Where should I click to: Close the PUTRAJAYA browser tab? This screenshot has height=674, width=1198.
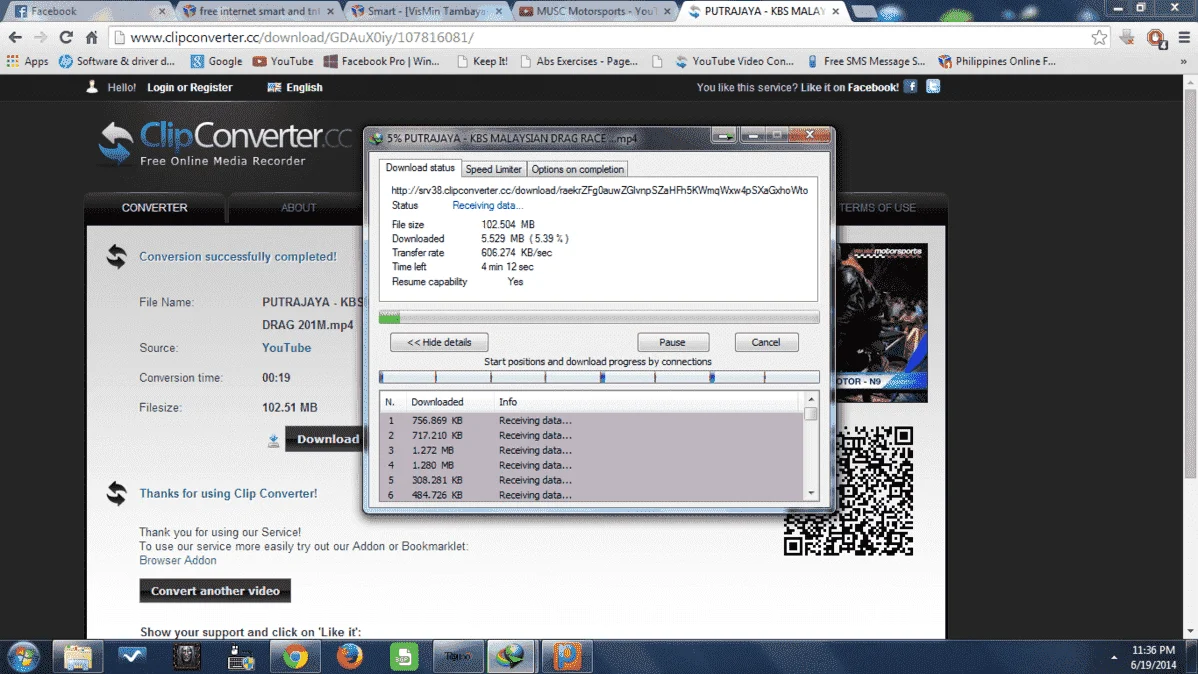[x=835, y=11]
